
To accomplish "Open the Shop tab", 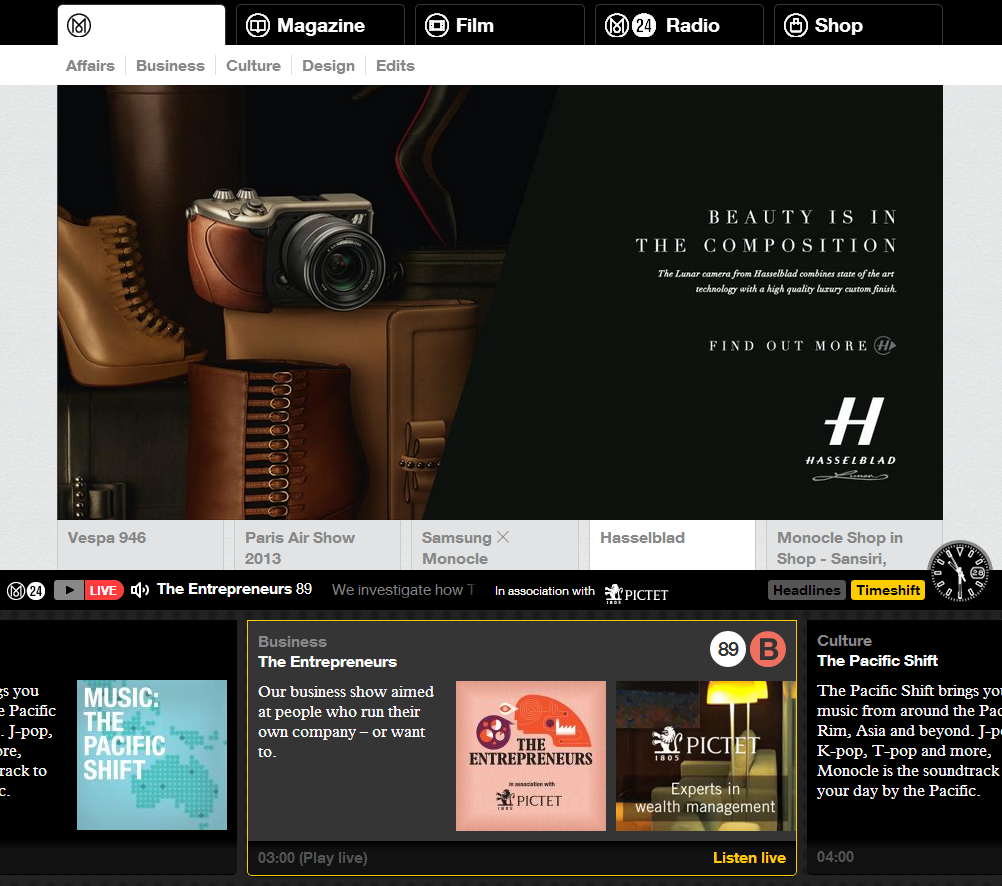I will [857, 25].
